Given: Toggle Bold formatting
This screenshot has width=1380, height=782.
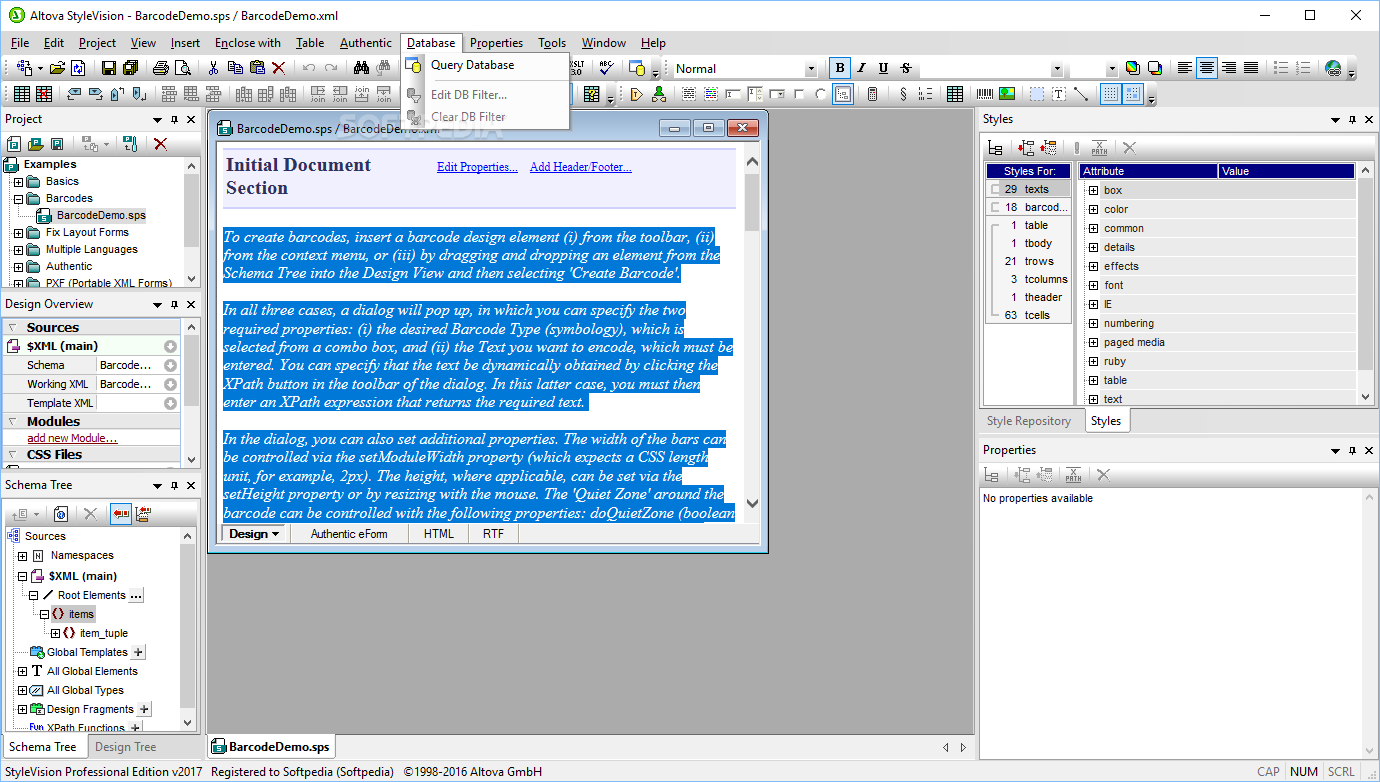Looking at the screenshot, I should click(840, 68).
